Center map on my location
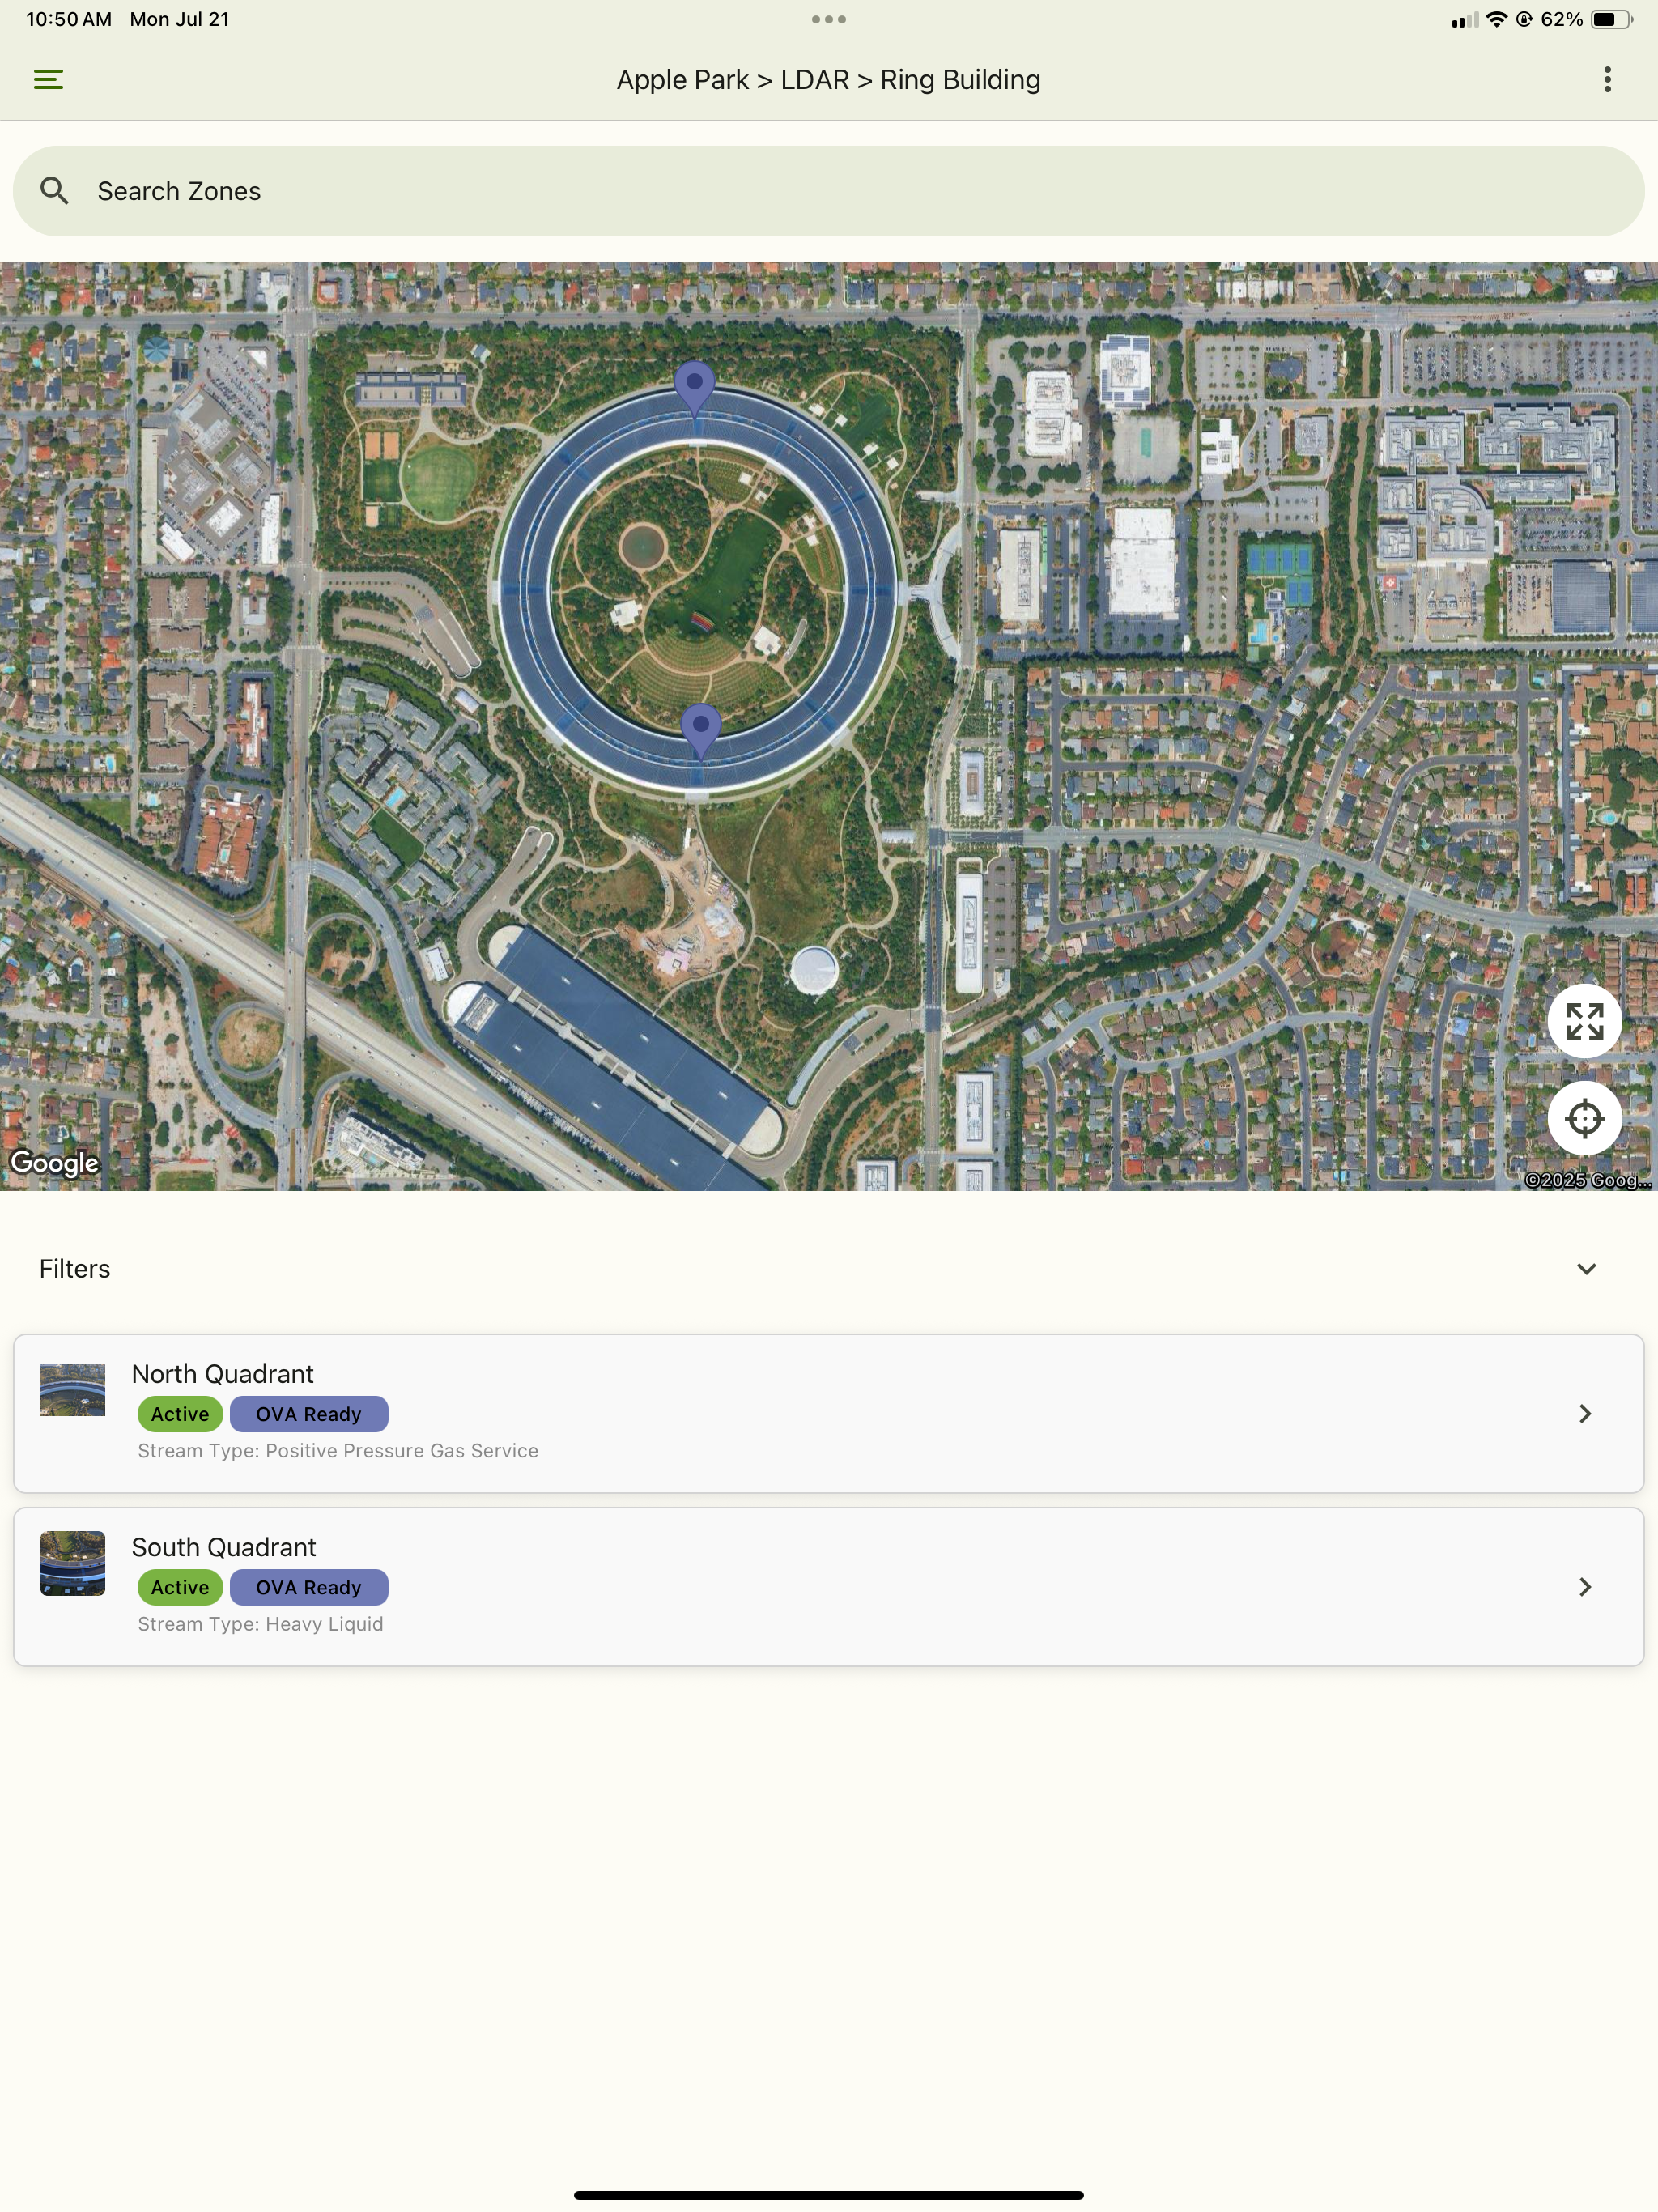This screenshot has width=1658, height=2212. [1584, 1118]
